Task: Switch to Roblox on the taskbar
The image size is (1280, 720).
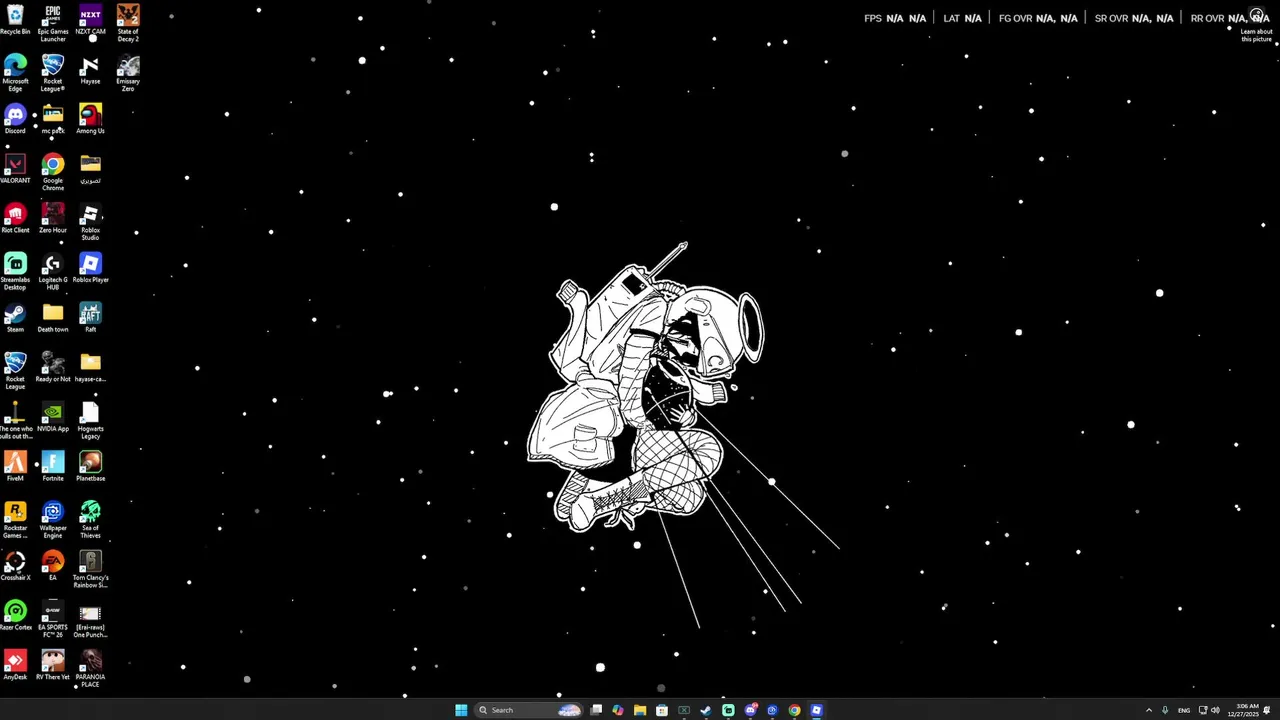Action: (816, 710)
